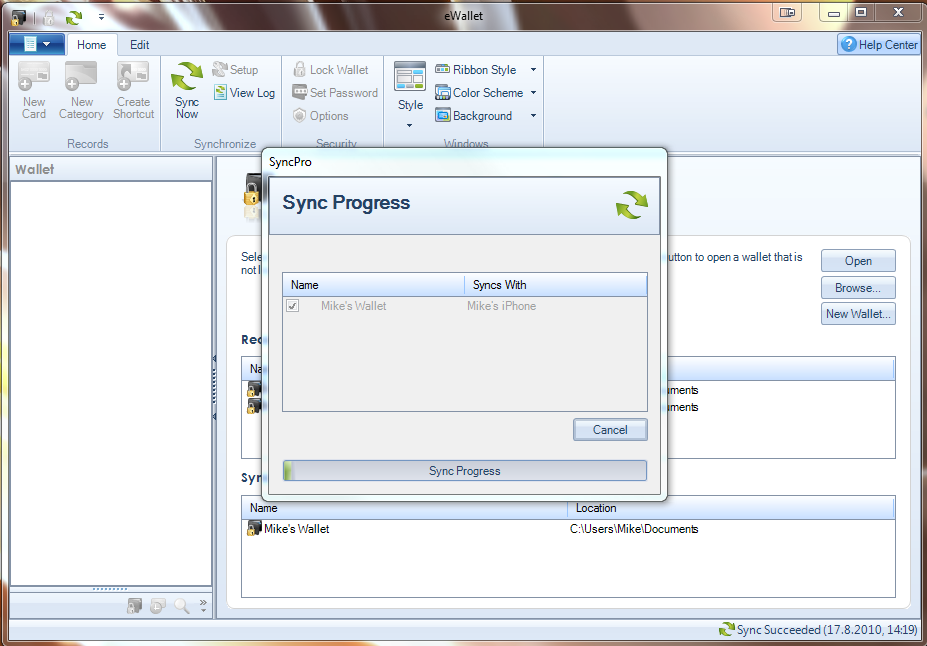The width and height of the screenshot is (927, 646).
Task: Click the New Wallet... button
Action: [x=858, y=314]
